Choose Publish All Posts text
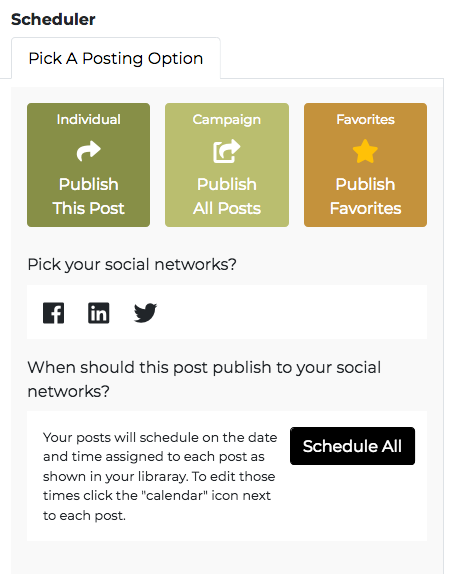 (227, 196)
